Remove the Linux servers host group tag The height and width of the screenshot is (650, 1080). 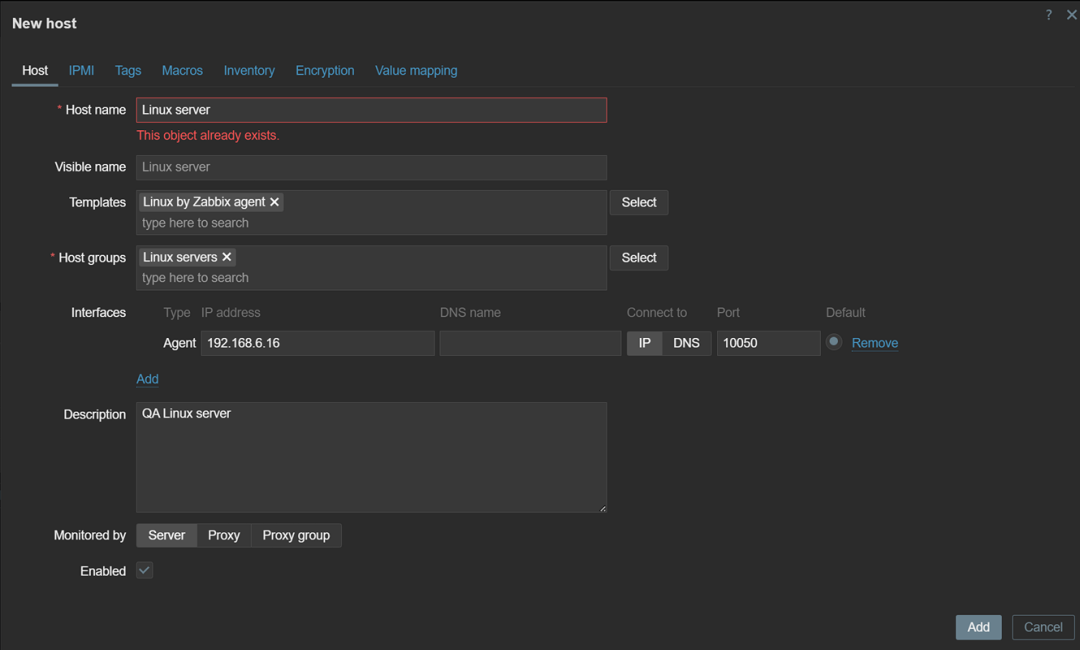pyautogui.click(x=227, y=257)
